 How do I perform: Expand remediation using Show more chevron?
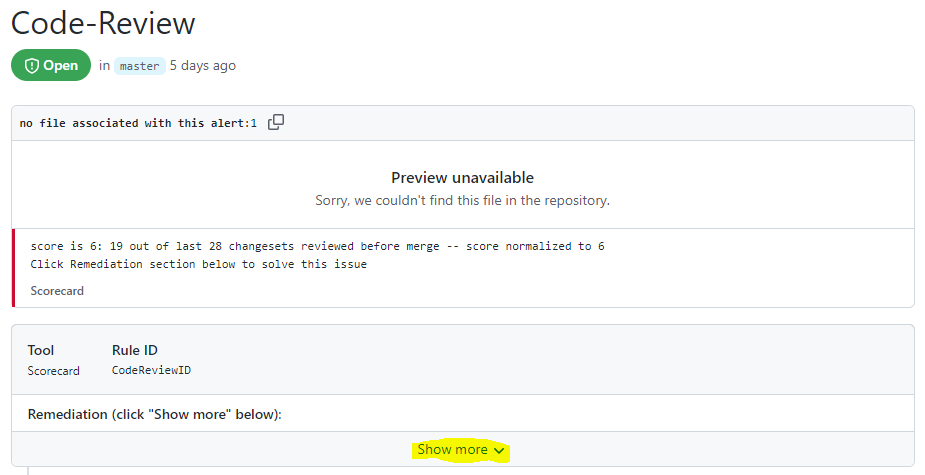tap(499, 451)
